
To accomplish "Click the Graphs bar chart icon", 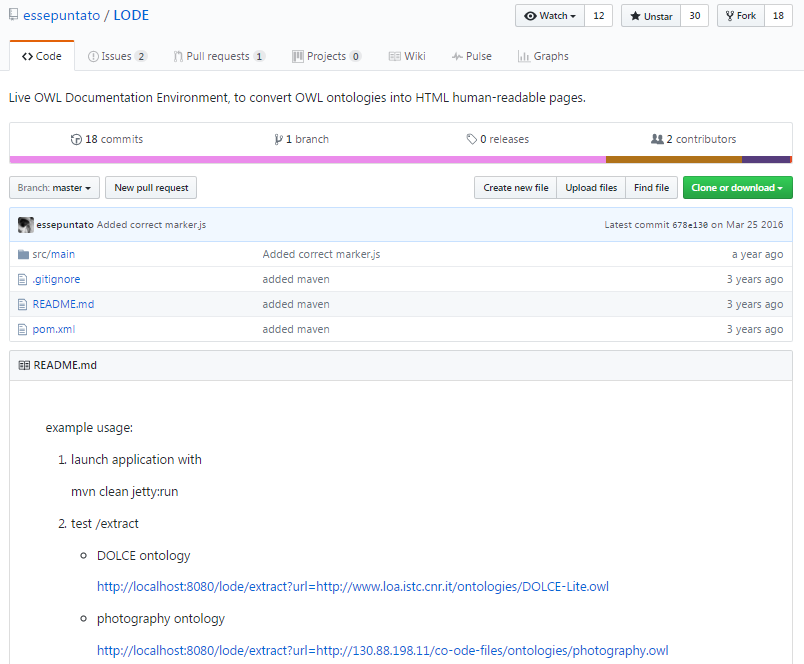I will [524, 56].
